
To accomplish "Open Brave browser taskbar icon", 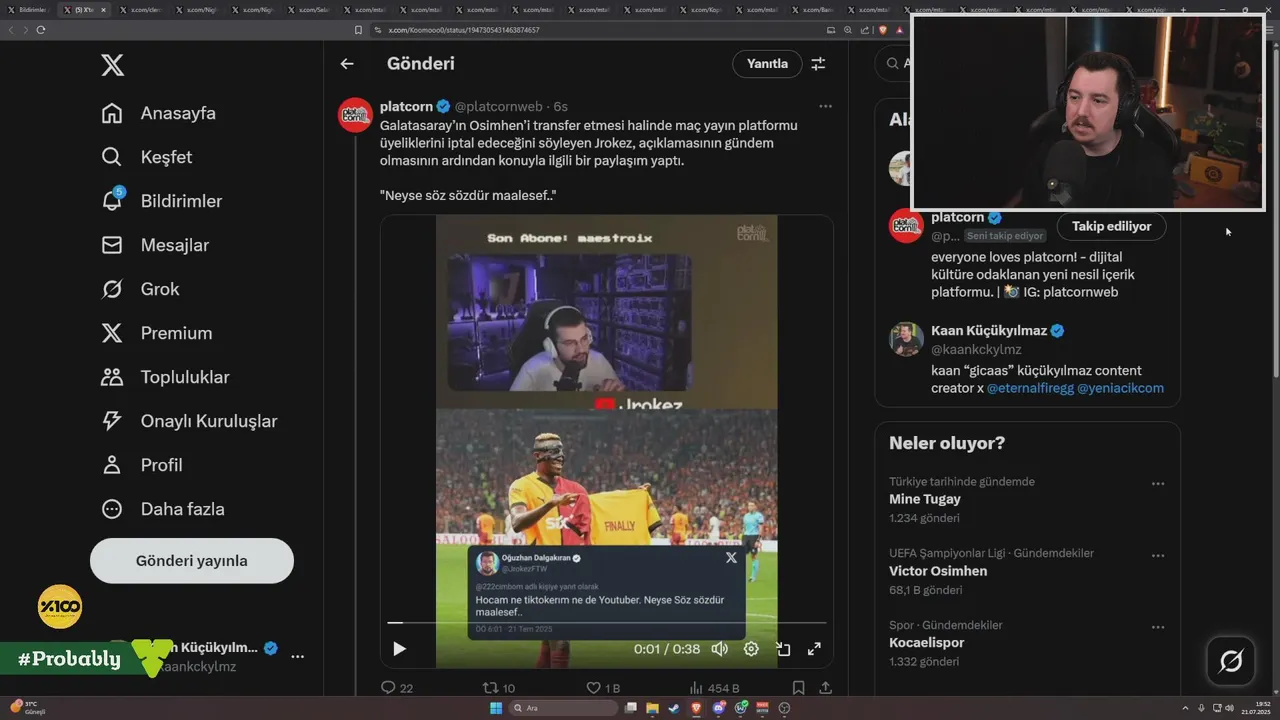I will 696,708.
